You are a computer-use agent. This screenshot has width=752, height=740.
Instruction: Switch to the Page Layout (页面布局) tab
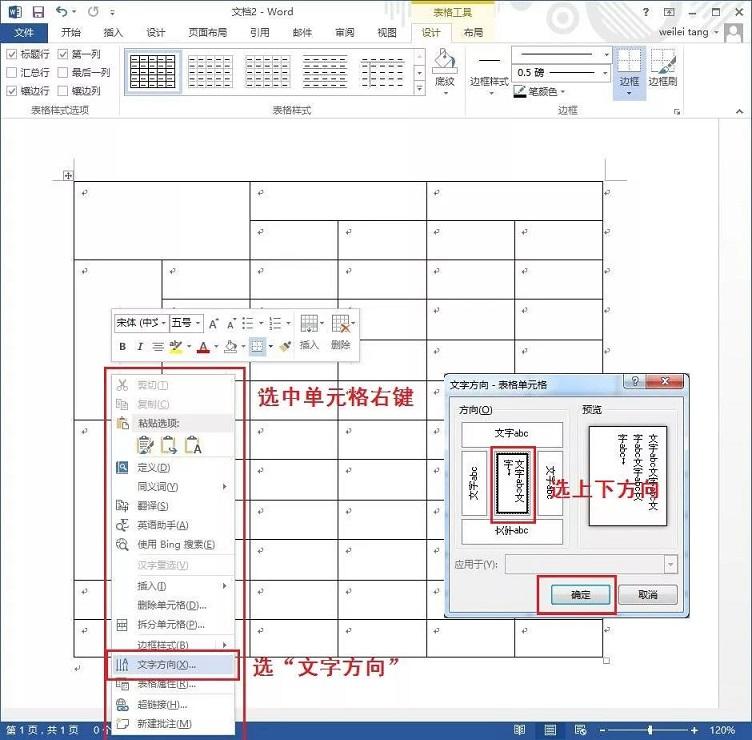(208, 32)
